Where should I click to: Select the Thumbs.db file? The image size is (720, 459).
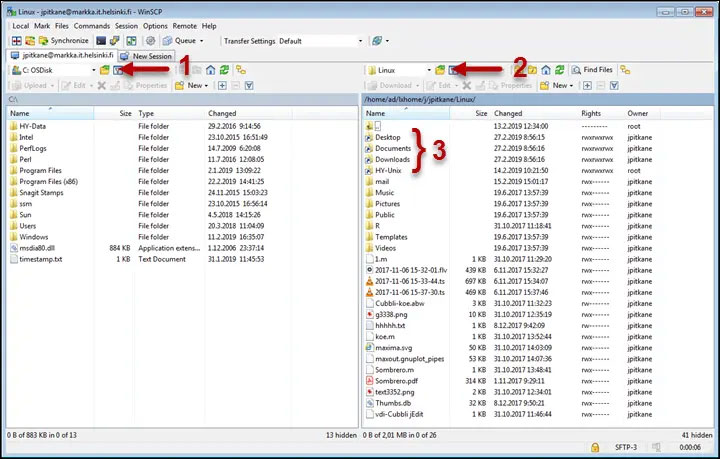pos(388,403)
